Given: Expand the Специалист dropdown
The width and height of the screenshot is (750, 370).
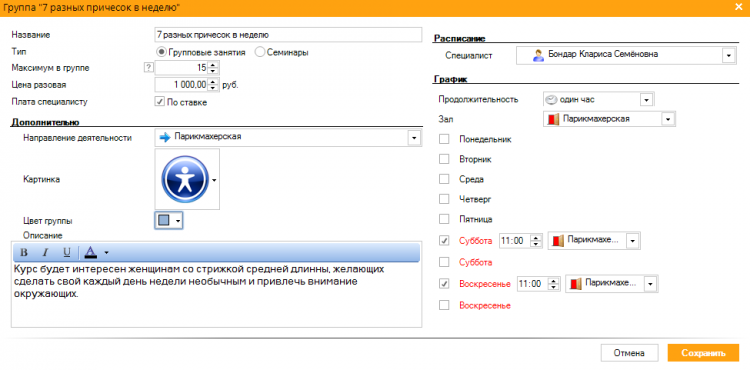Looking at the screenshot, I should (x=728, y=56).
